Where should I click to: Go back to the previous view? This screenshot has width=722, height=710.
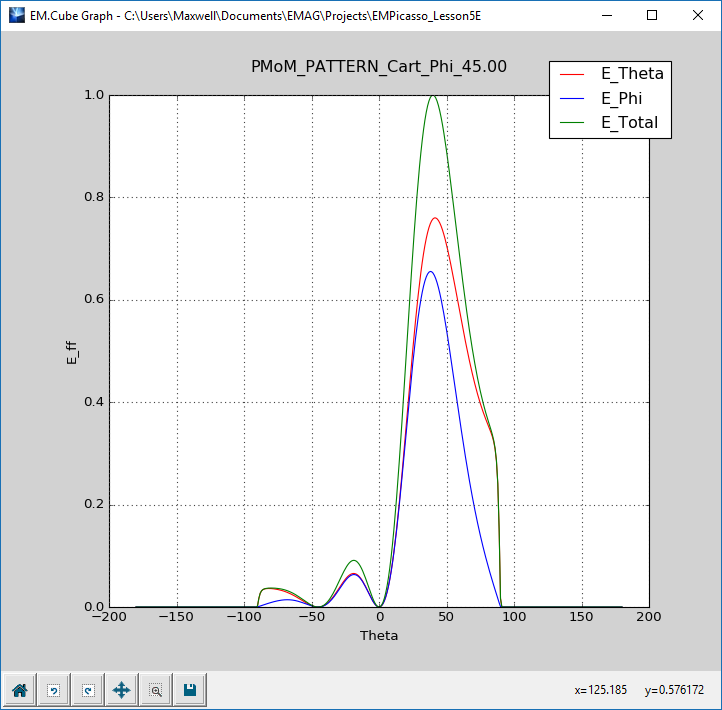(x=53, y=689)
